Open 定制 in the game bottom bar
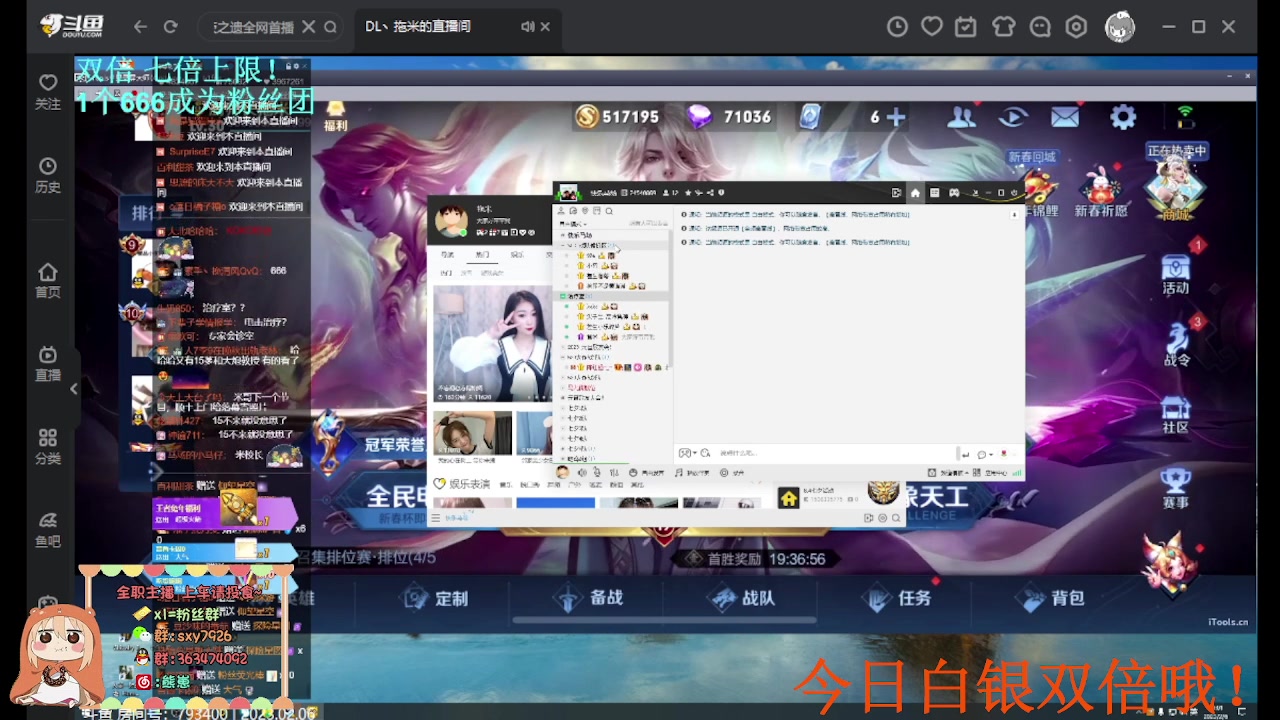The height and width of the screenshot is (720, 1280). (436, 598)
